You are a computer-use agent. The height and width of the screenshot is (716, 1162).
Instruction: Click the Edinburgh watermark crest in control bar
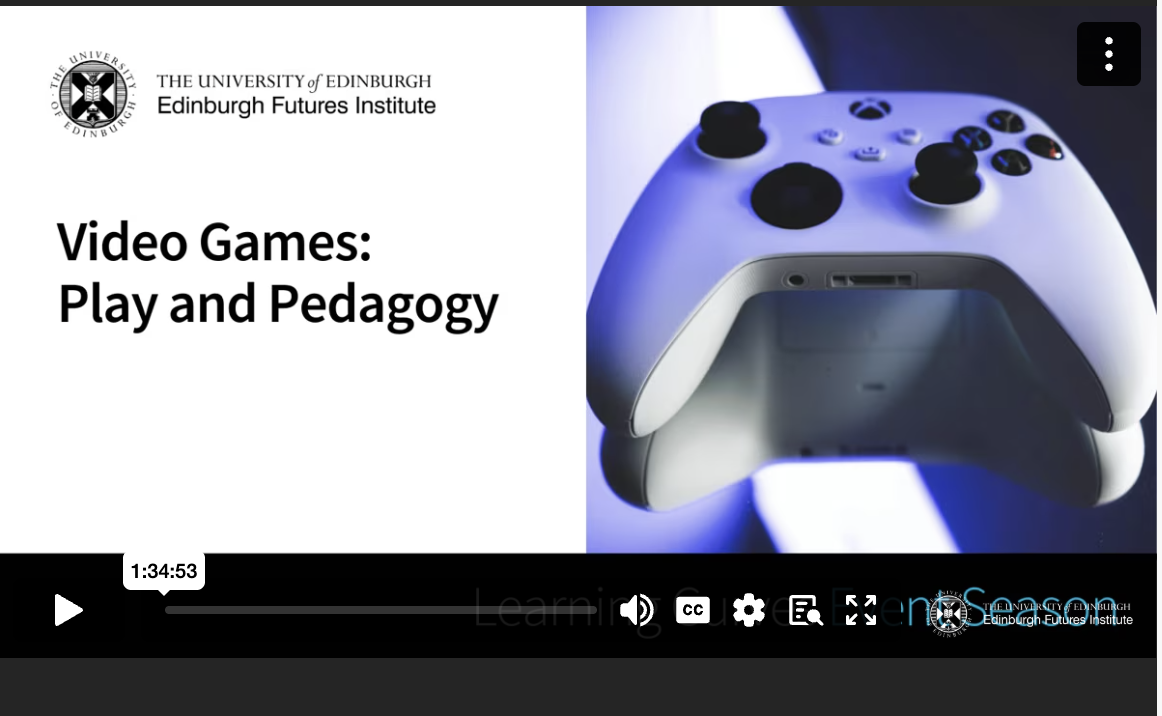click(948, 612)
